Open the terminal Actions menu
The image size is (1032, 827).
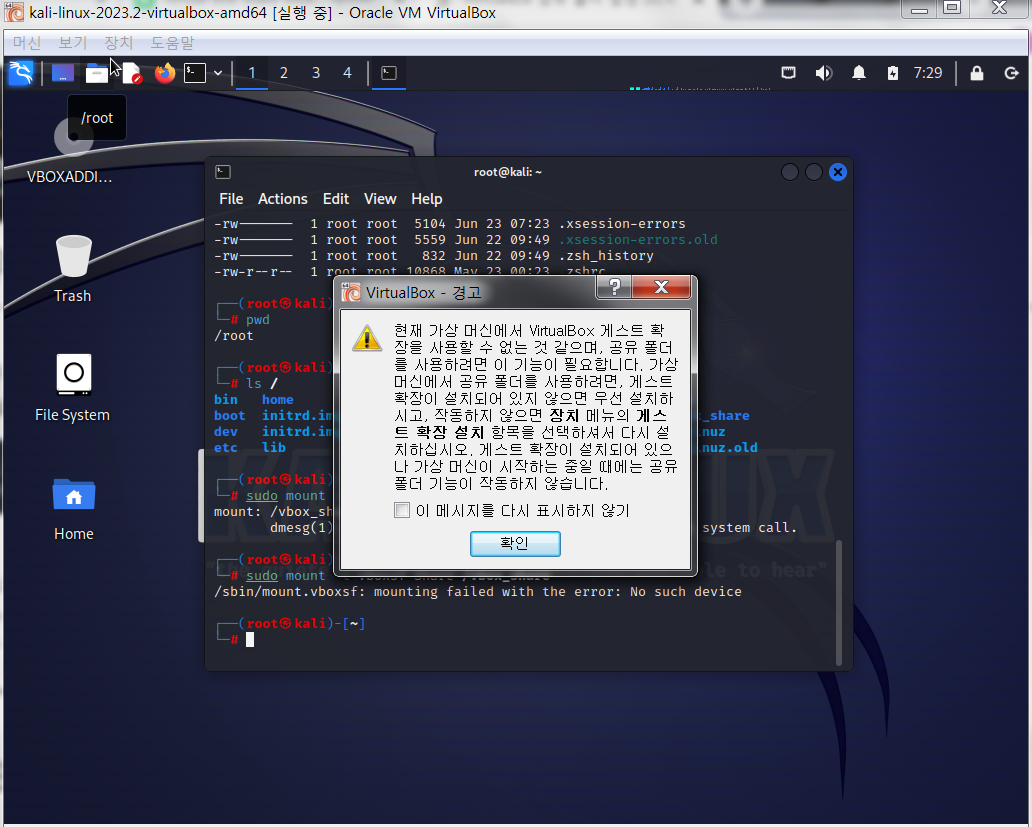point(282,199)
